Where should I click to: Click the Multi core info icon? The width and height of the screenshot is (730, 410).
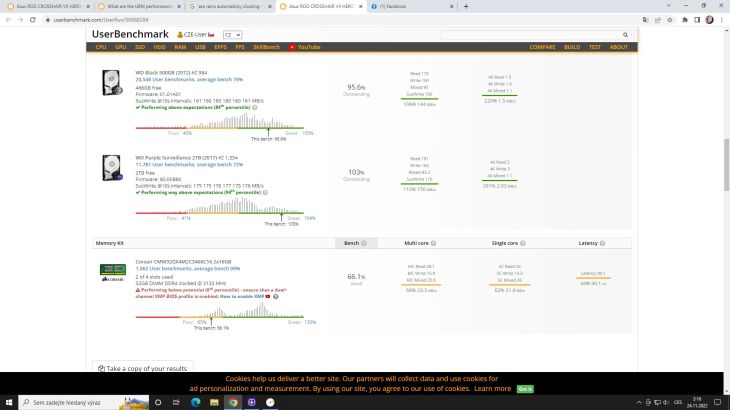pyautogui.click(x=433, y=243)
